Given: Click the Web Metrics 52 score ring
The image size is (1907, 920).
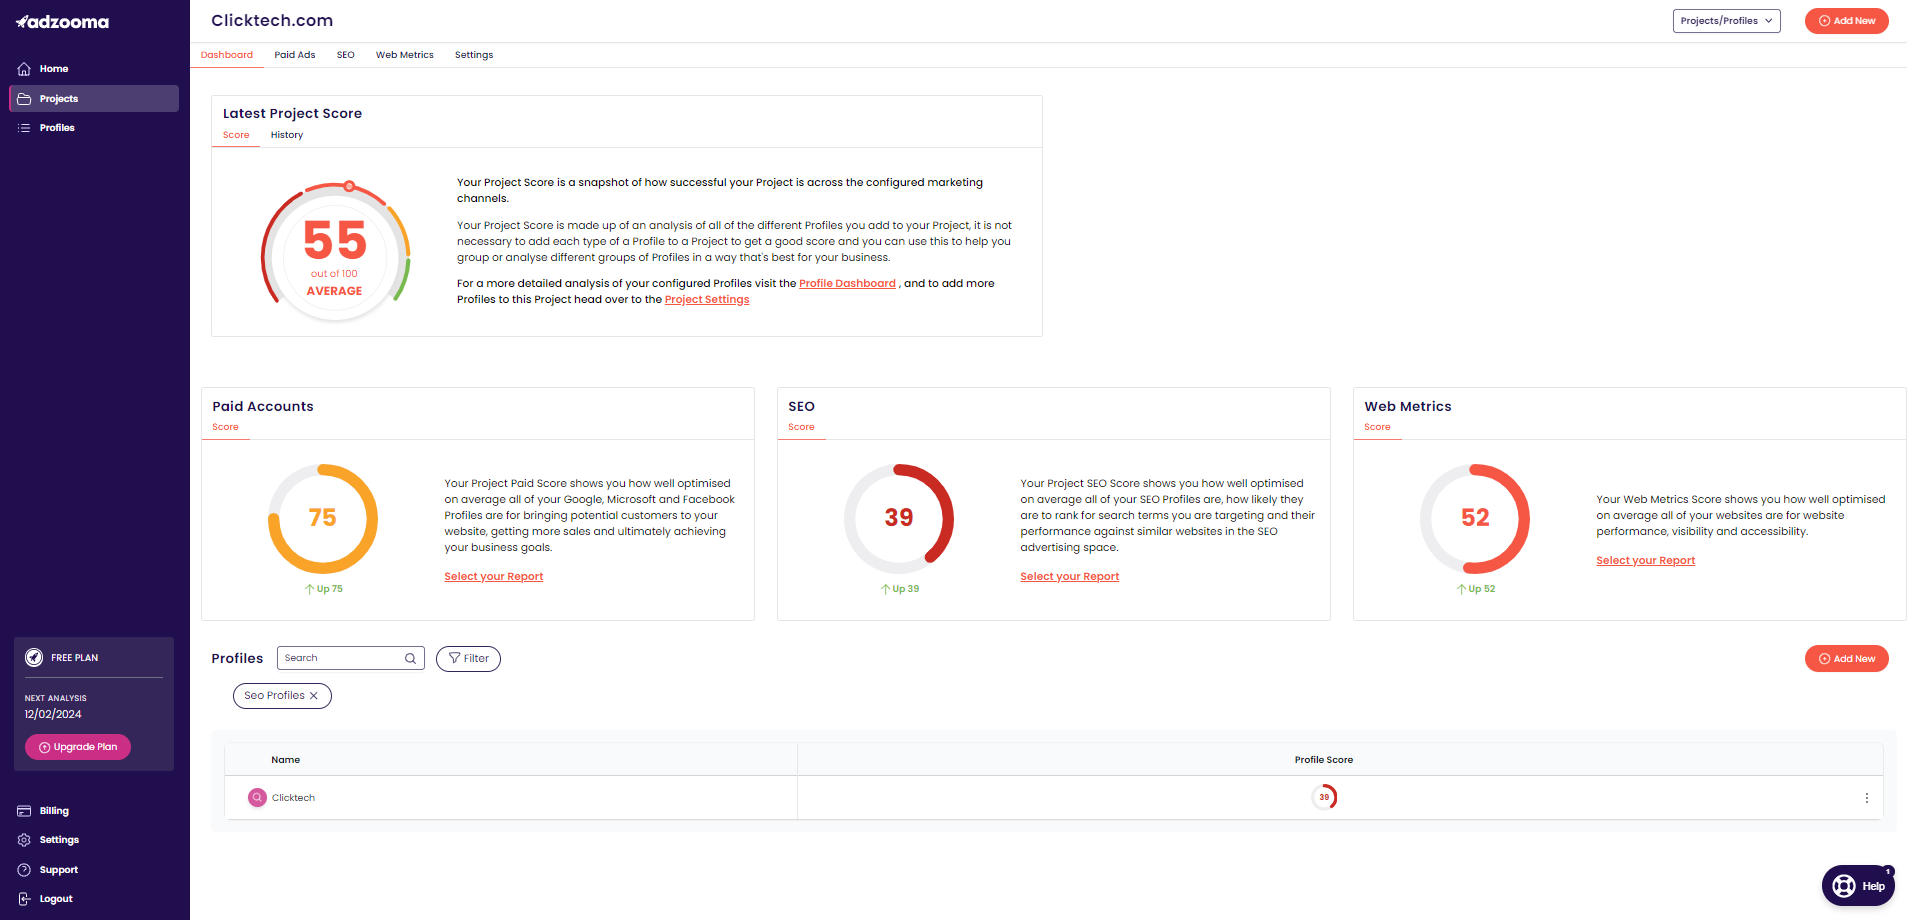Looking at the screenshot, I should (x=1475, y=518).
